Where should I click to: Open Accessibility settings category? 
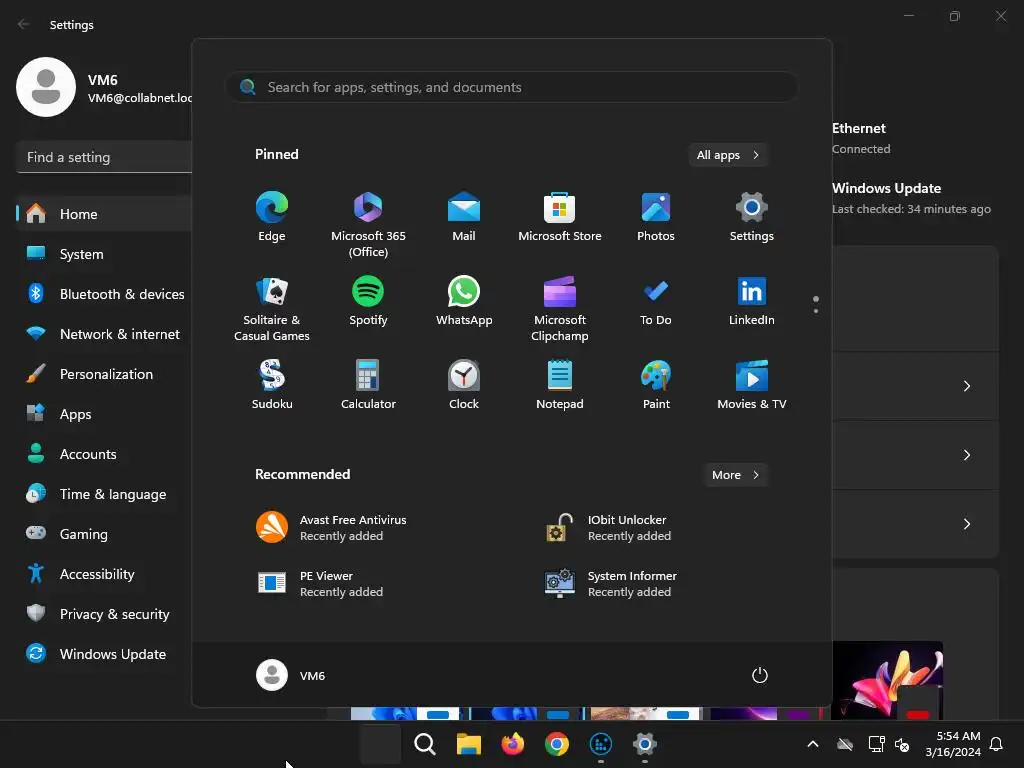click(104, 574)
